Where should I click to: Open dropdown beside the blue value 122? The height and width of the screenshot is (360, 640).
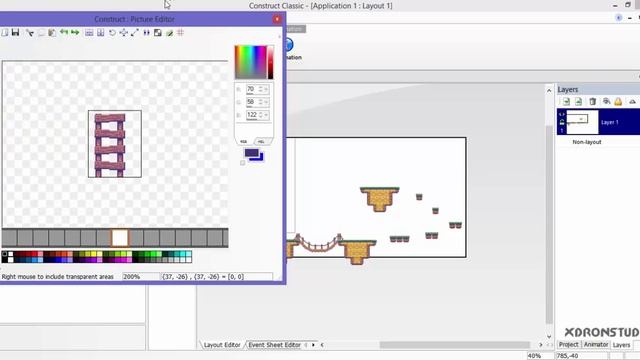point(266,115)
